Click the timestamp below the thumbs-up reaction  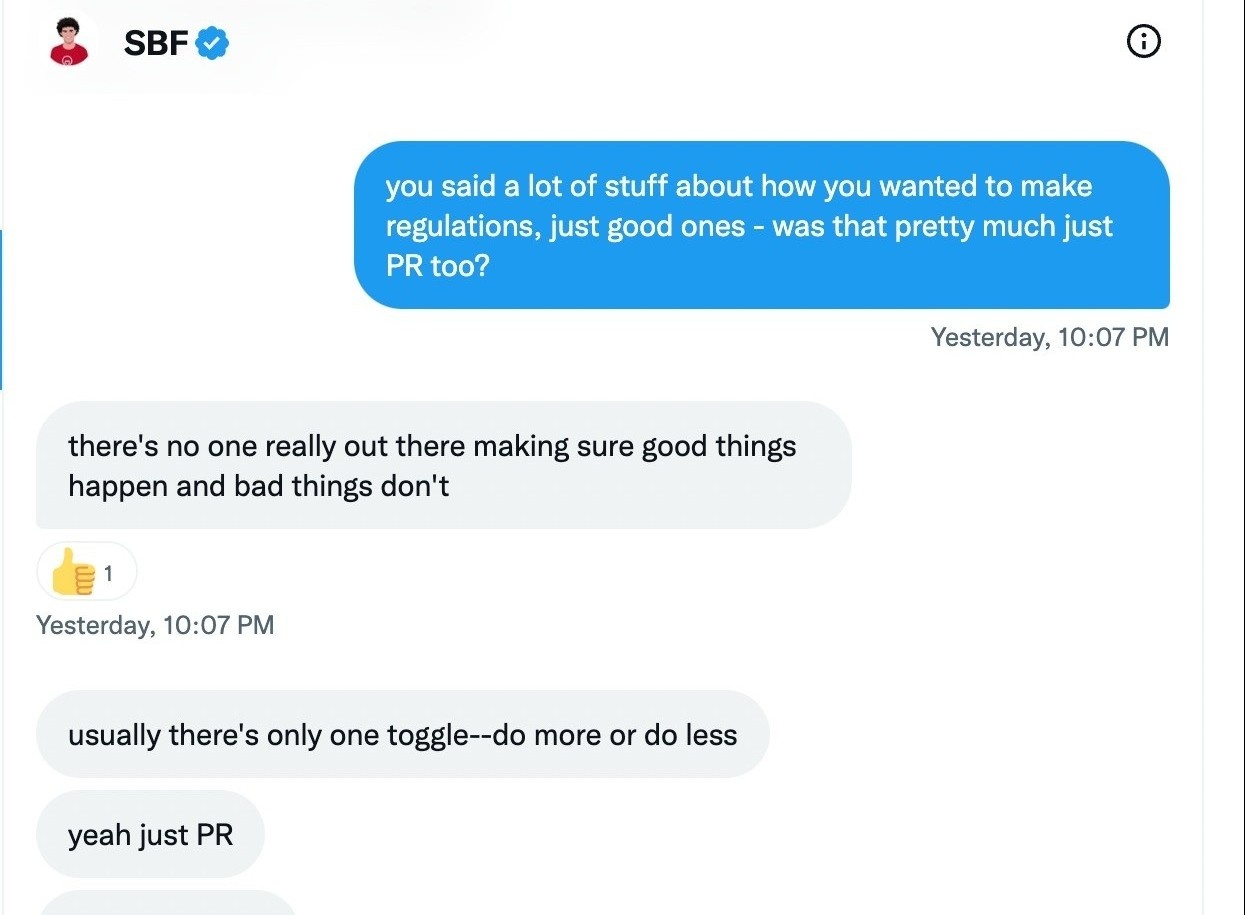pos(155,625)
